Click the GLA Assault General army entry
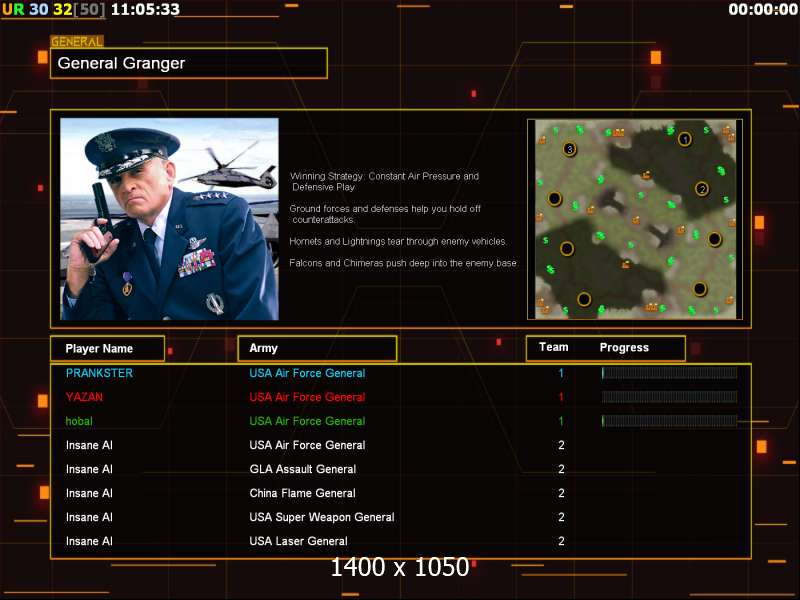800x600 pixels. click(x=303, y=469)
